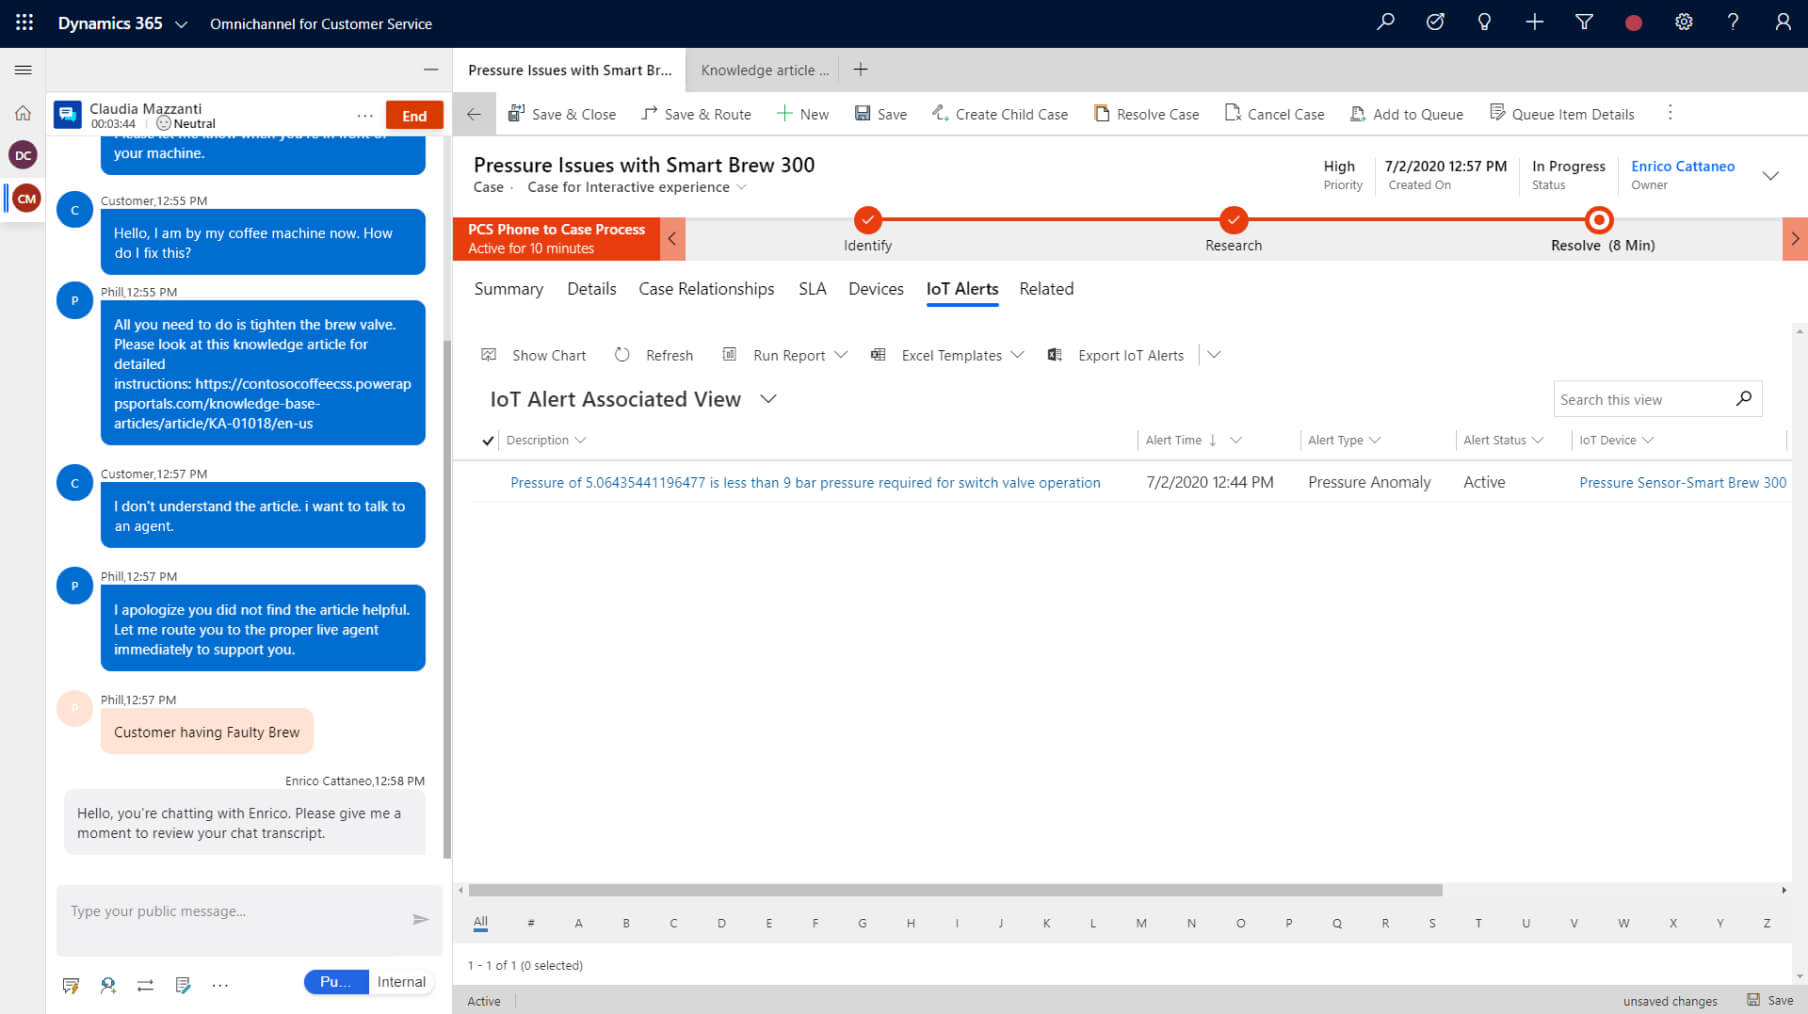Switch to the Case Relationships tab

pyautogui.click(x=706, y=289)
